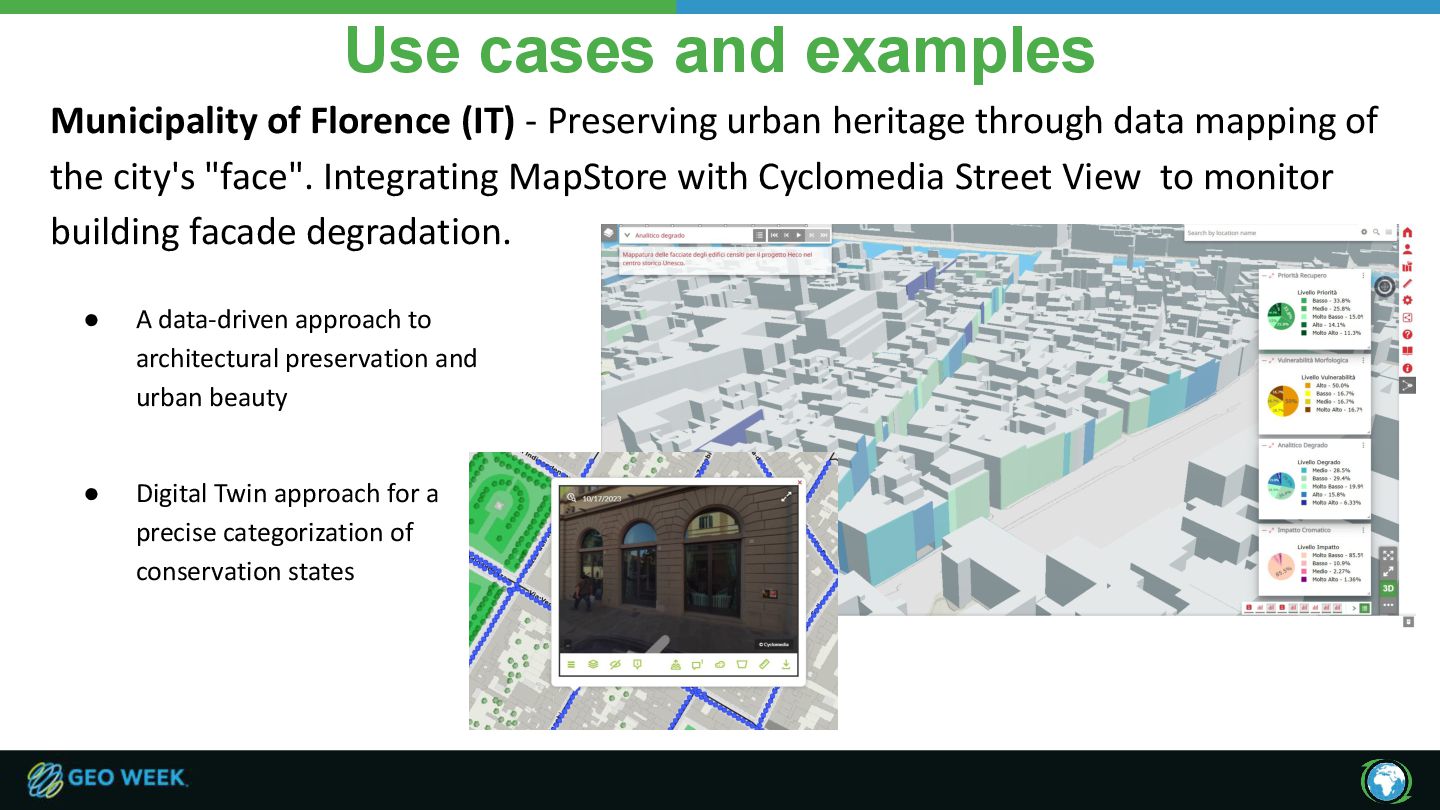
Task: Open the user login icon
Action: 1407,249
